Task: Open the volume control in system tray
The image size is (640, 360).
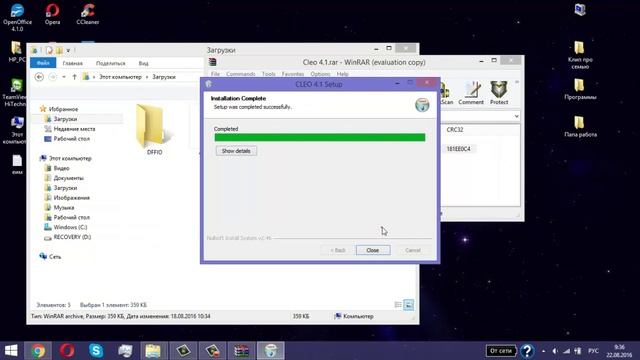Action: click(x=555, y=351)
